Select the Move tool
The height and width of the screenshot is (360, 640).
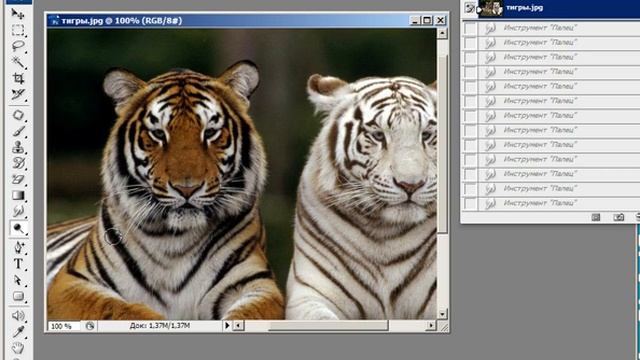18,14
